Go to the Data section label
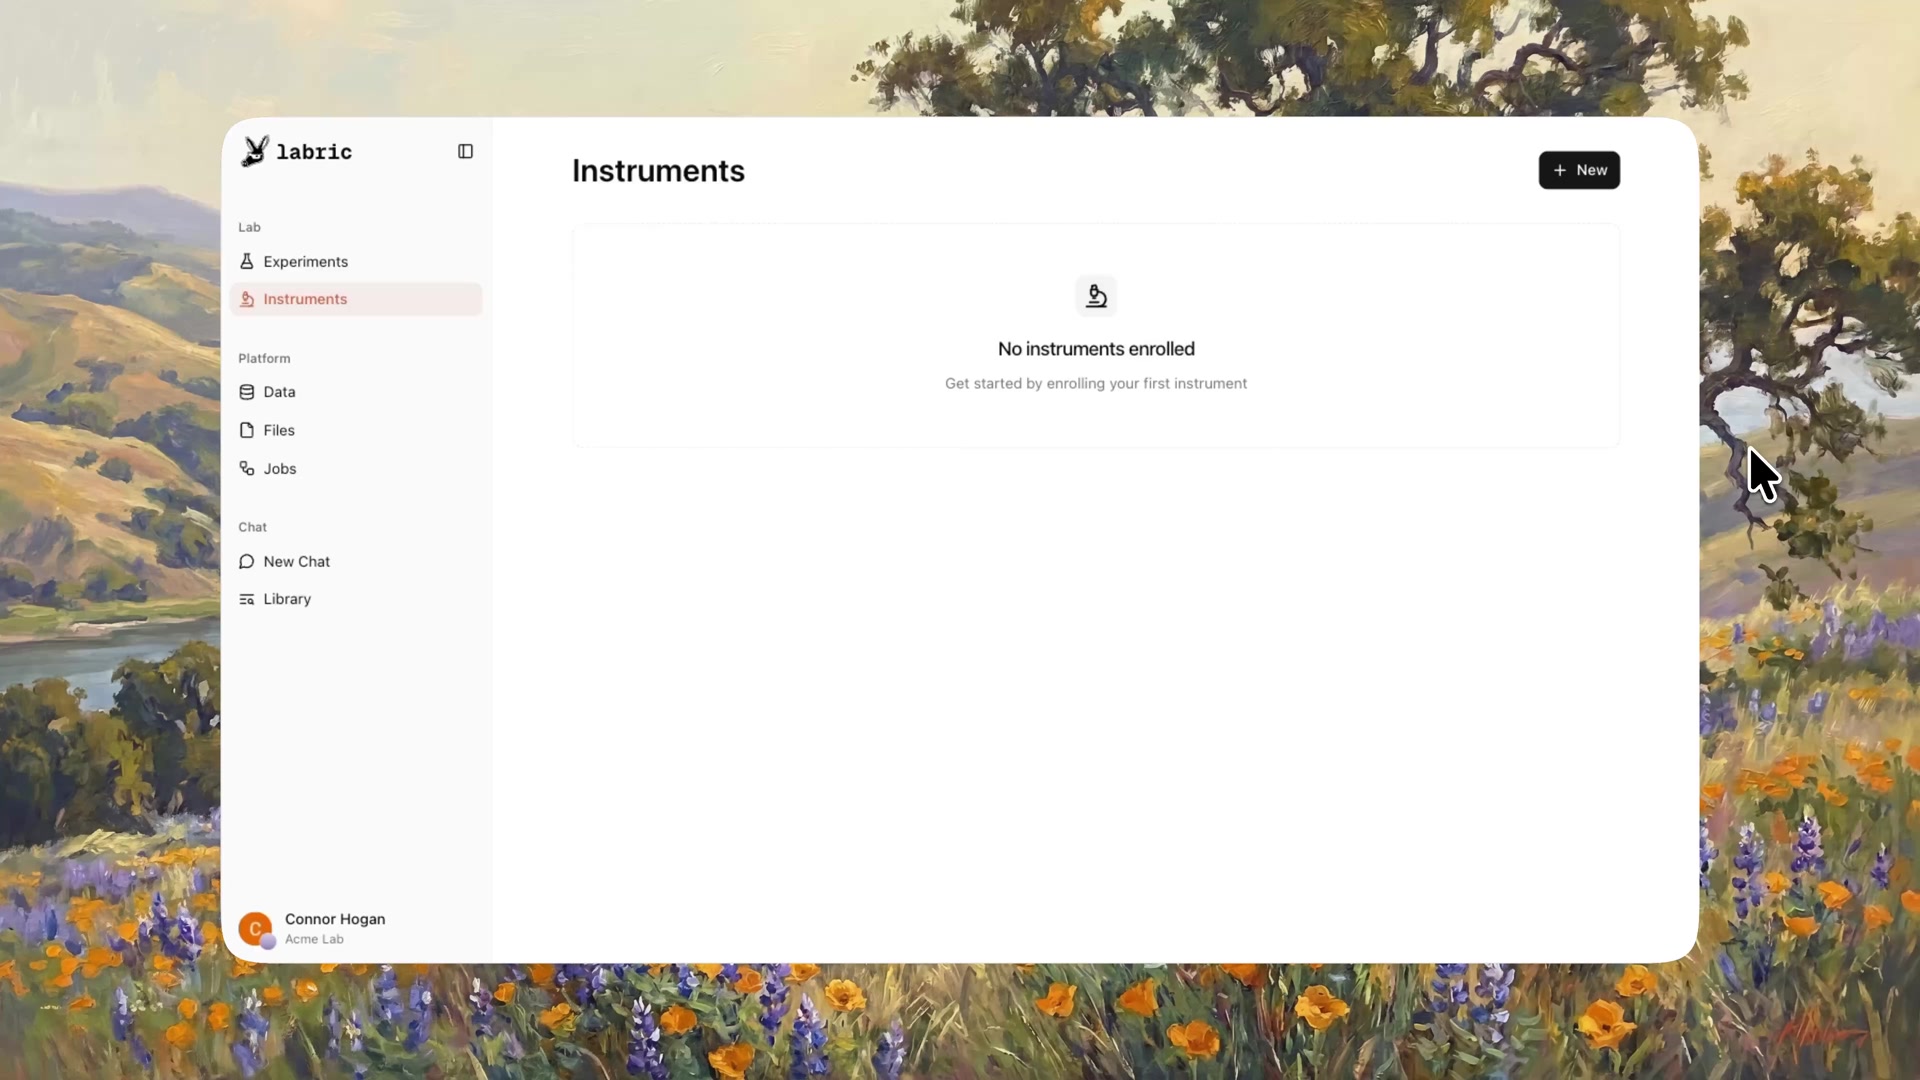 click(279, 392)
